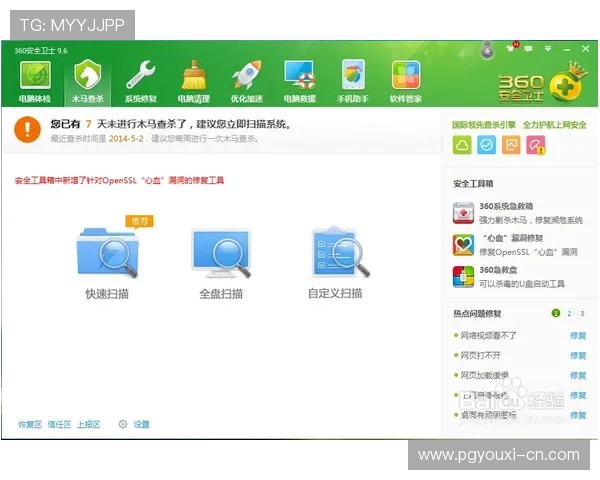Viewport: 600px width, 480px height.
Task: Open 手机助手 phone assistant
Action: 352,82
